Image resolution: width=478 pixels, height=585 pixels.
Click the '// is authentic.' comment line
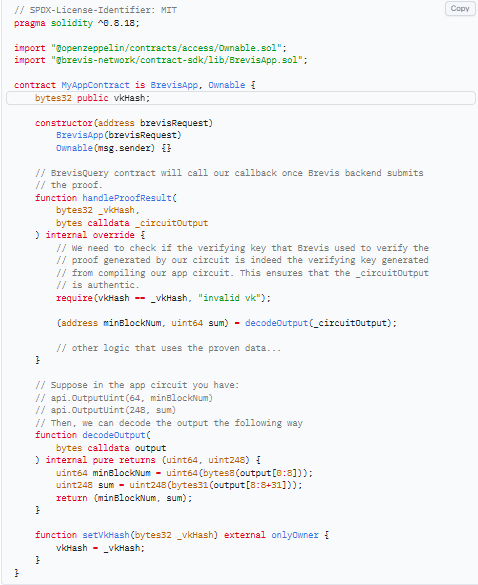tap(98, 285)
